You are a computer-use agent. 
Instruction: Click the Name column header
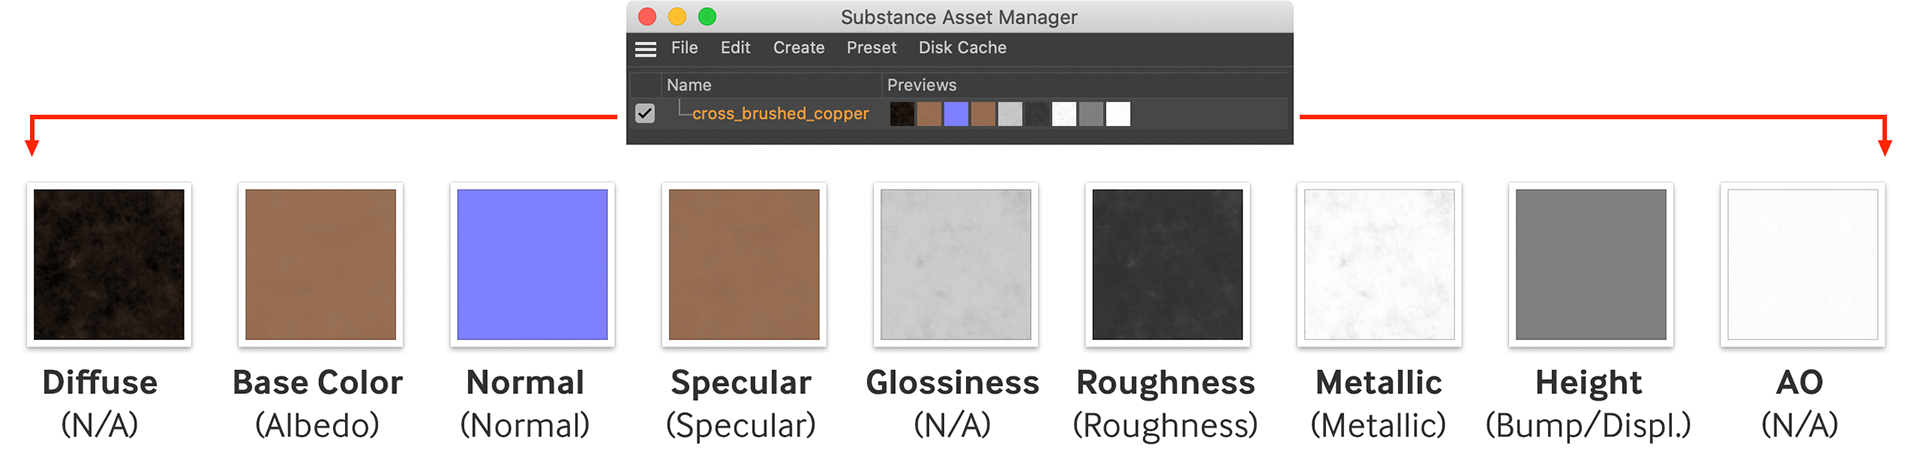click(x=689, y=85)
